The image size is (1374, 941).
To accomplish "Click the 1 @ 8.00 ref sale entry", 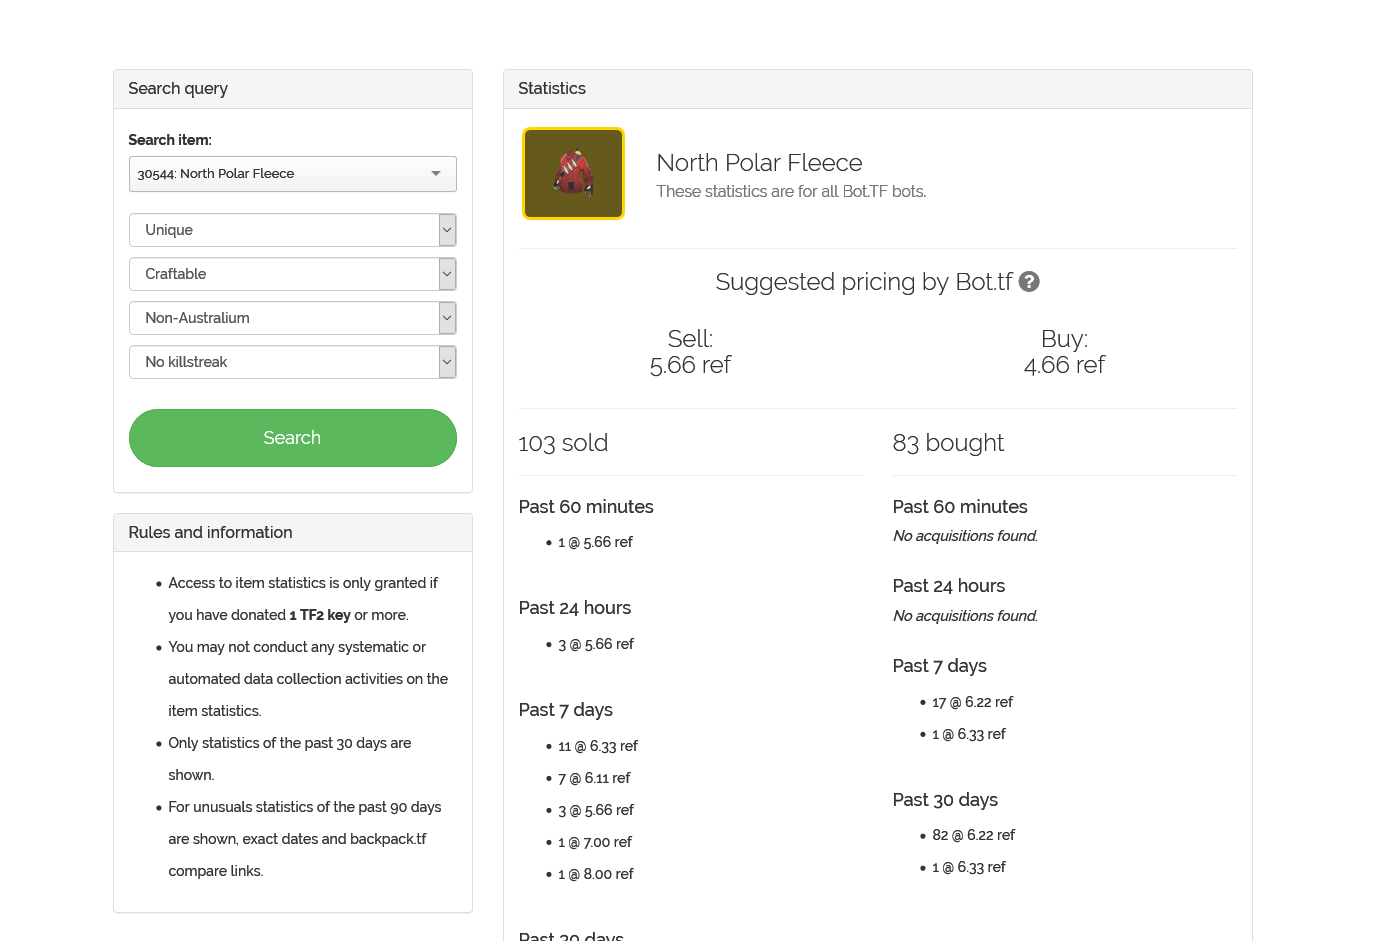I will click(x=596, y=874).
